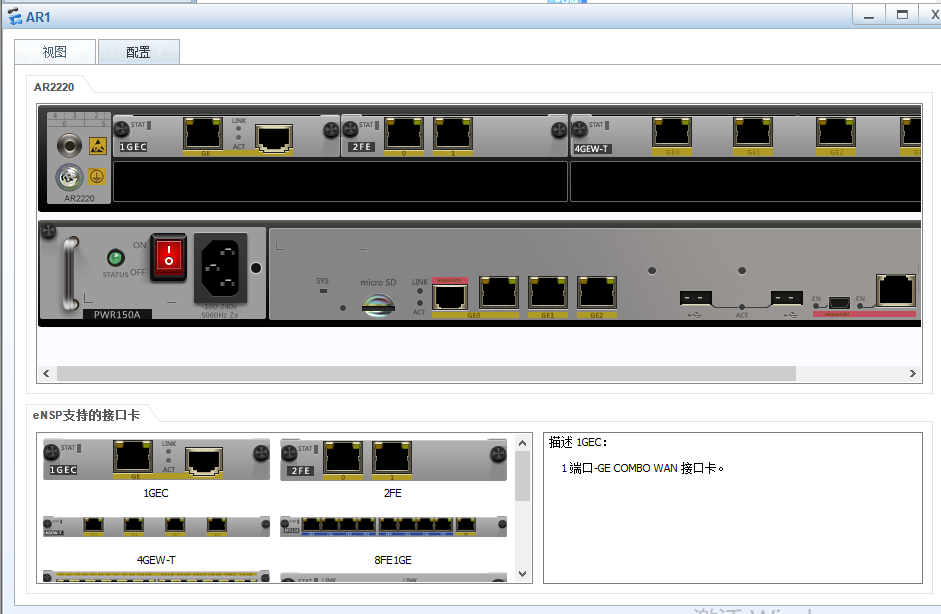
Task: Select the 1GEC card thumbnail in interface list
Action: point(156,459)
